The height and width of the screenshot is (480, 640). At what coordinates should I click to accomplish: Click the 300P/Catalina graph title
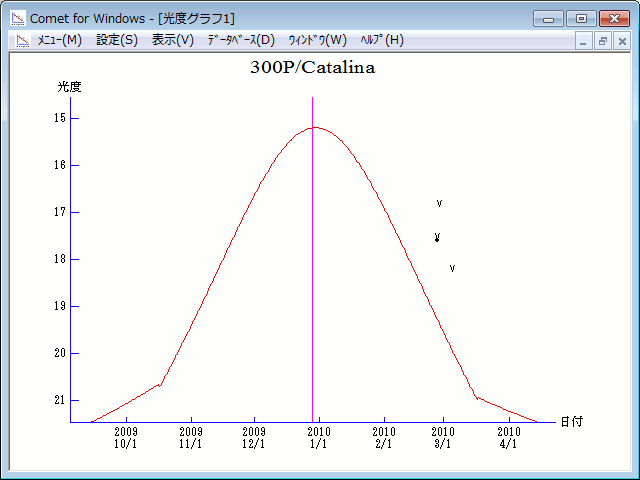[x=312, y=68]
